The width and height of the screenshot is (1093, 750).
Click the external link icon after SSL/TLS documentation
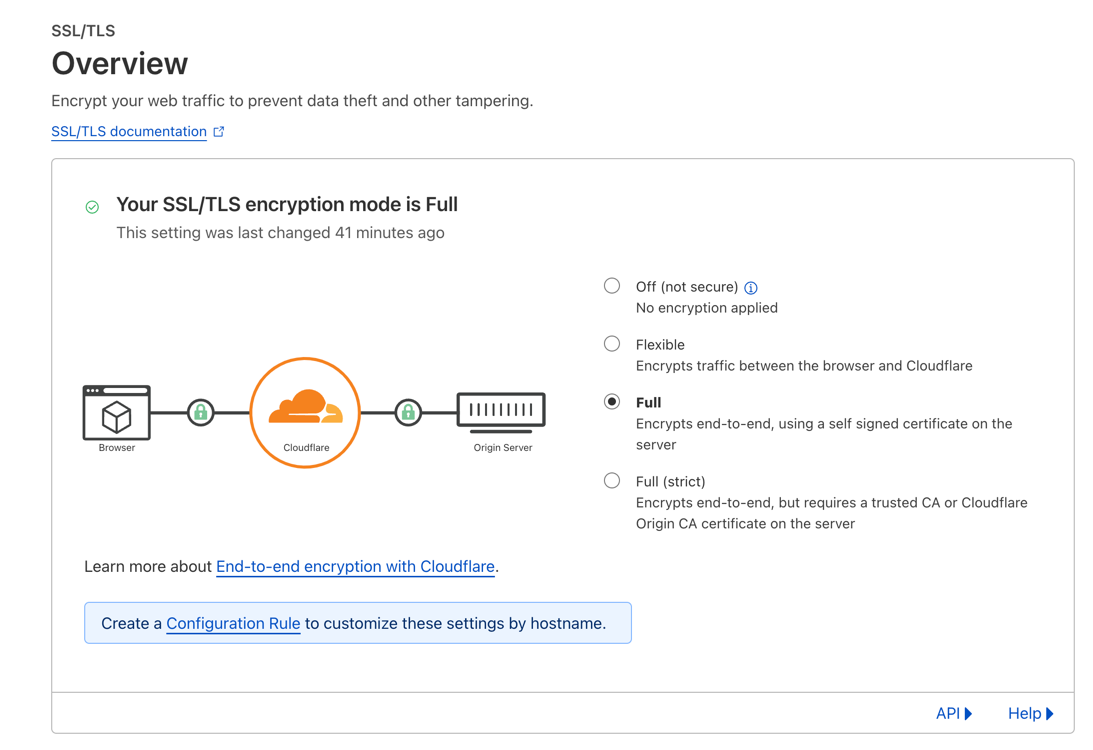pos(219,130)
